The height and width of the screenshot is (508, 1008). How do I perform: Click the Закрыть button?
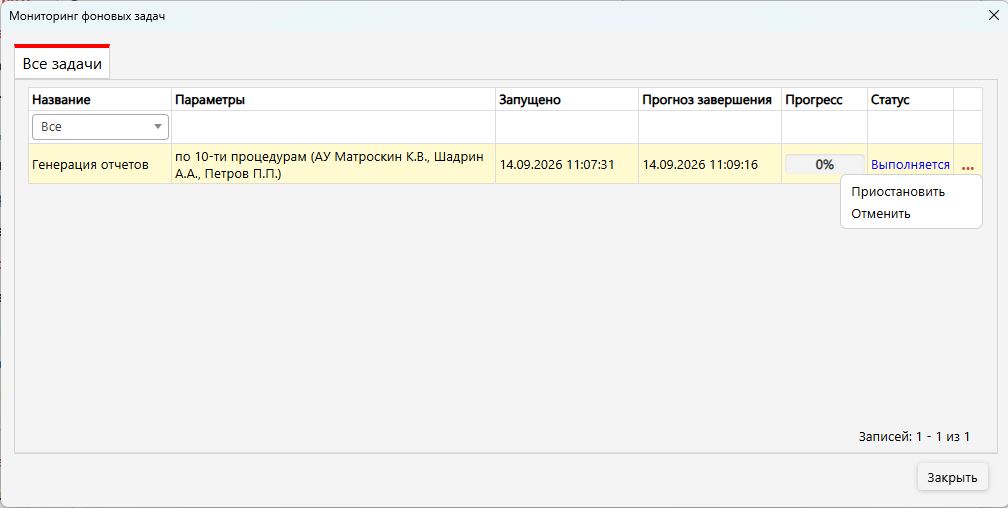(x=952, y=477)
